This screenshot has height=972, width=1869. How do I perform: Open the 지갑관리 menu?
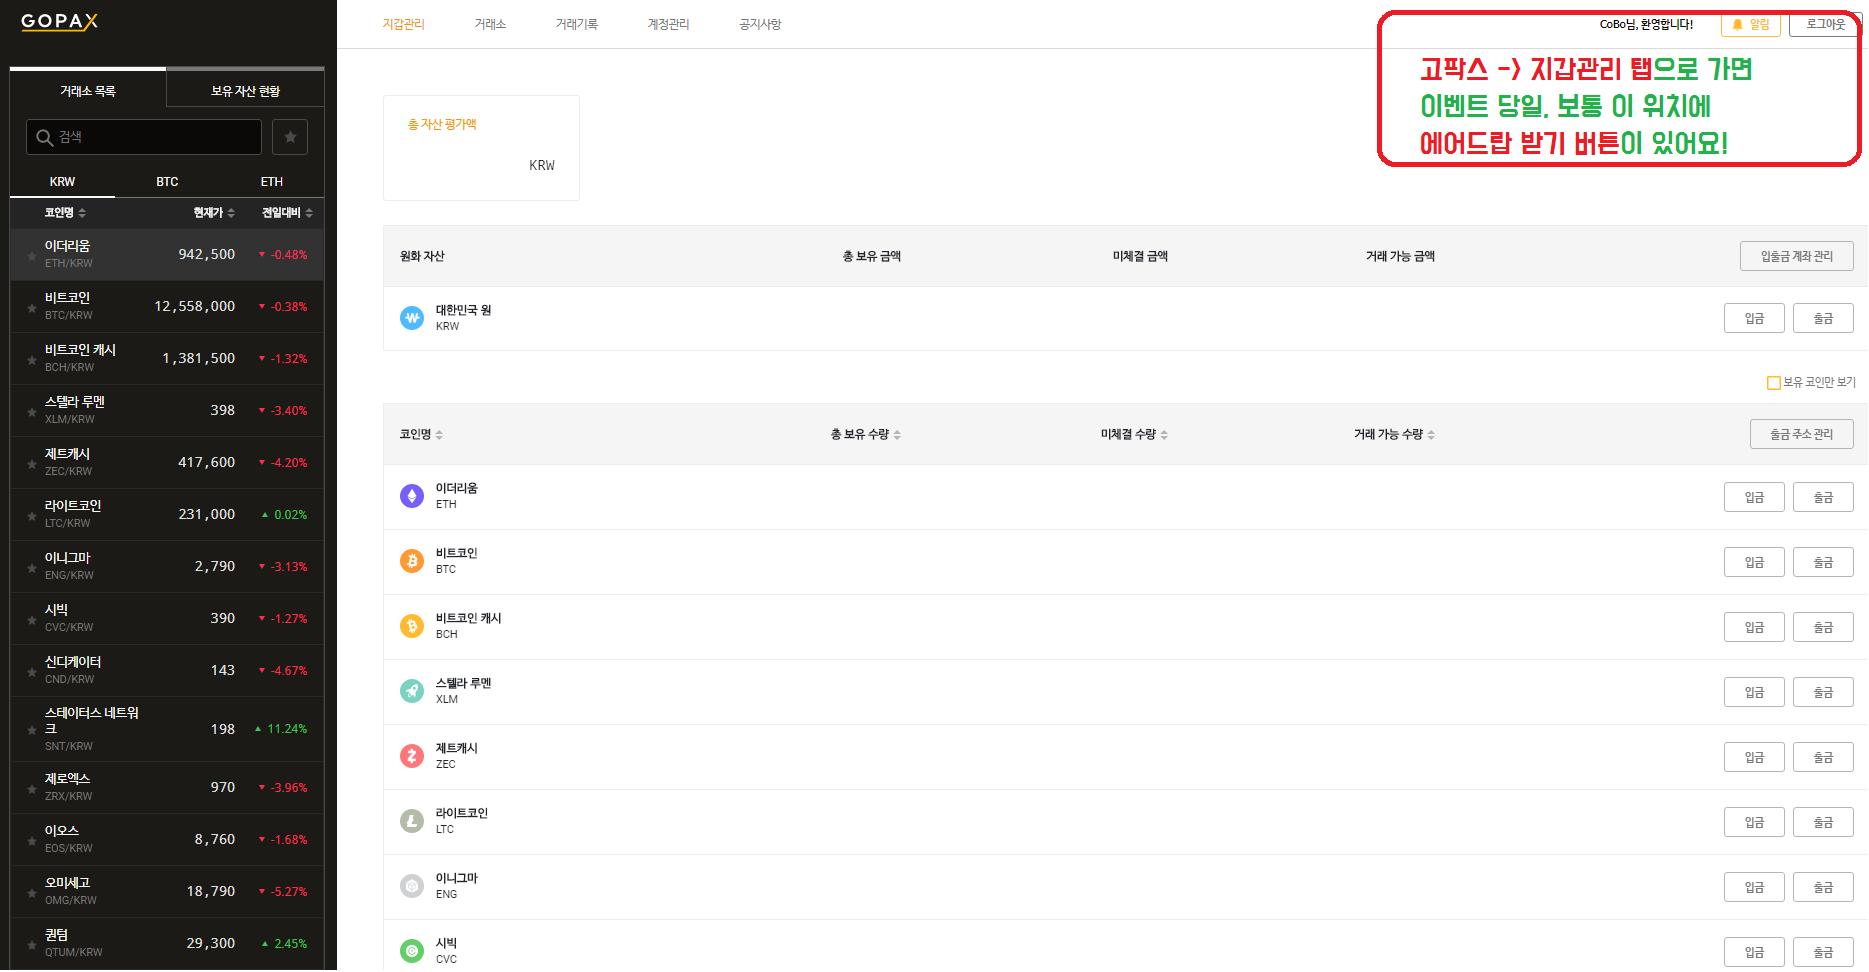(404, 24)
